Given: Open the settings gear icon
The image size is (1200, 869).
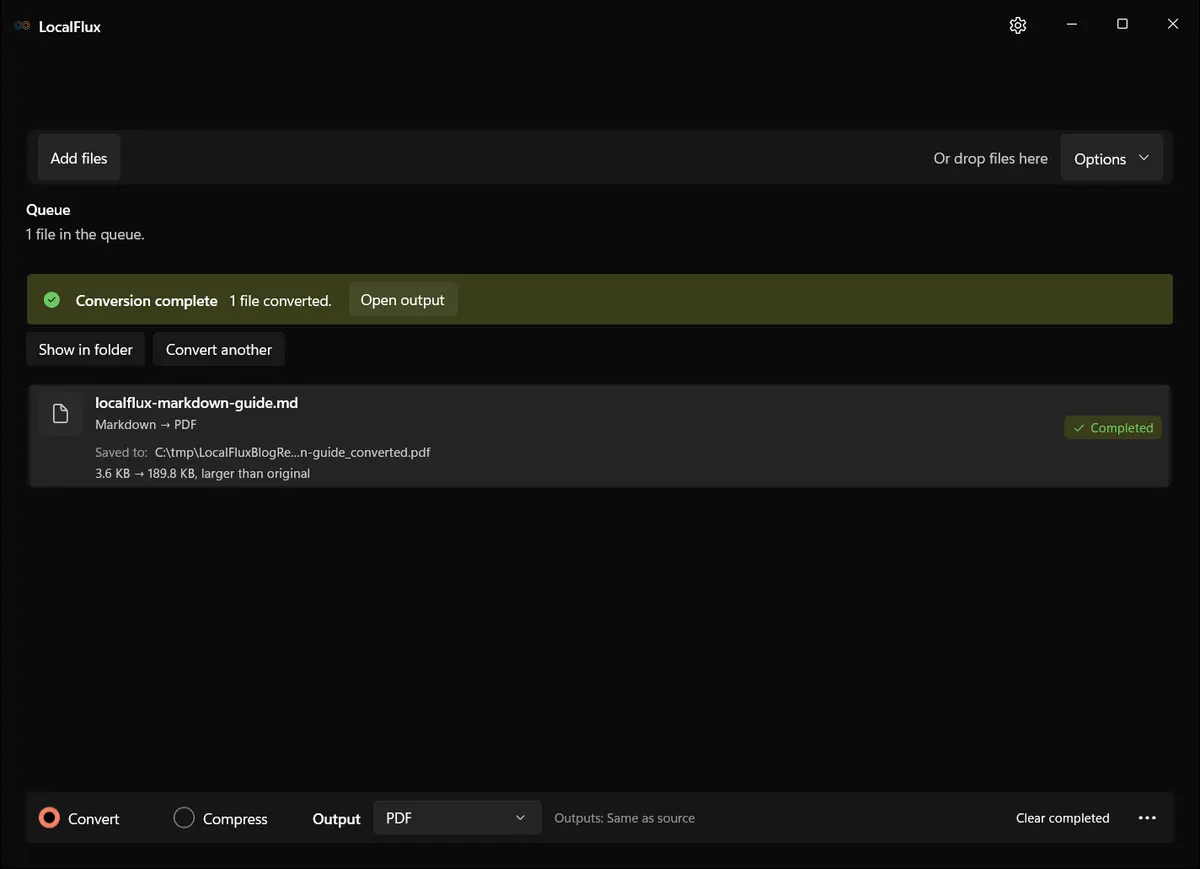Looking at the screenshot, I should (1018, 25).
